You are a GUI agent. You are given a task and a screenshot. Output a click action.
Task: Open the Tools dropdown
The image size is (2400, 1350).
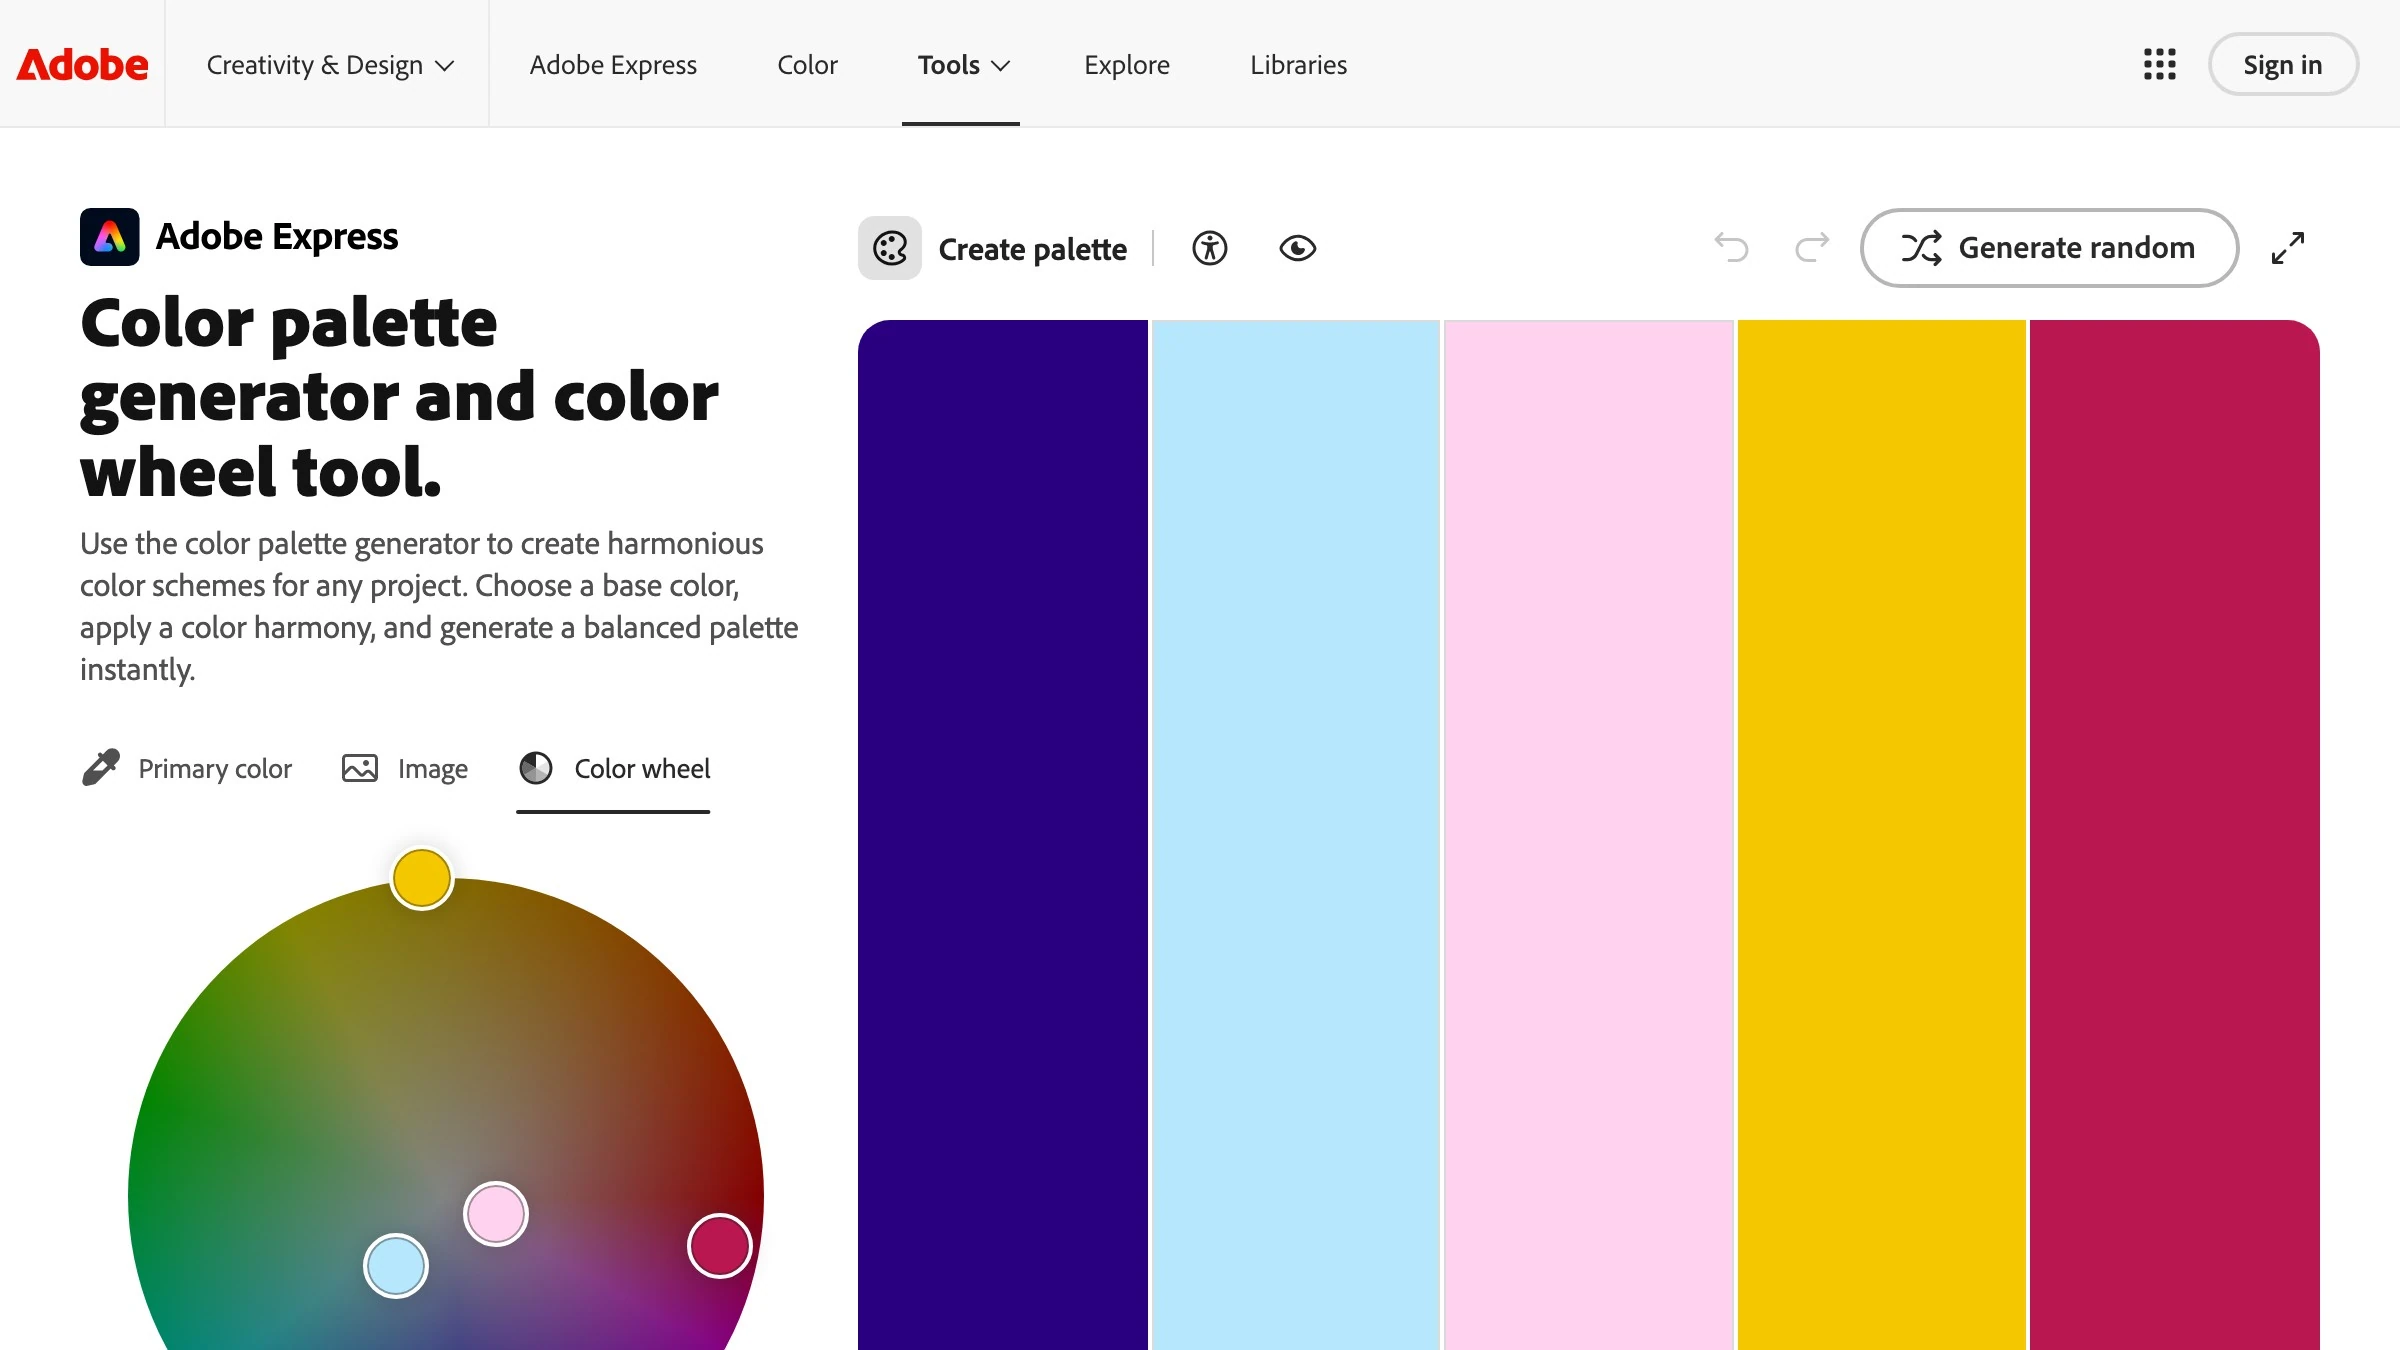964,65
